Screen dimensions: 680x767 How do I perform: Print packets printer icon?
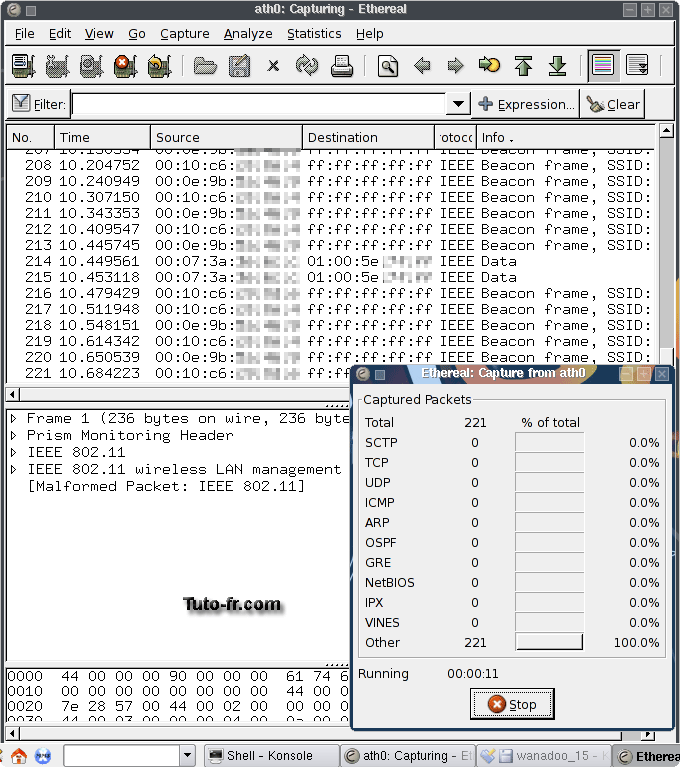point(341,66)
